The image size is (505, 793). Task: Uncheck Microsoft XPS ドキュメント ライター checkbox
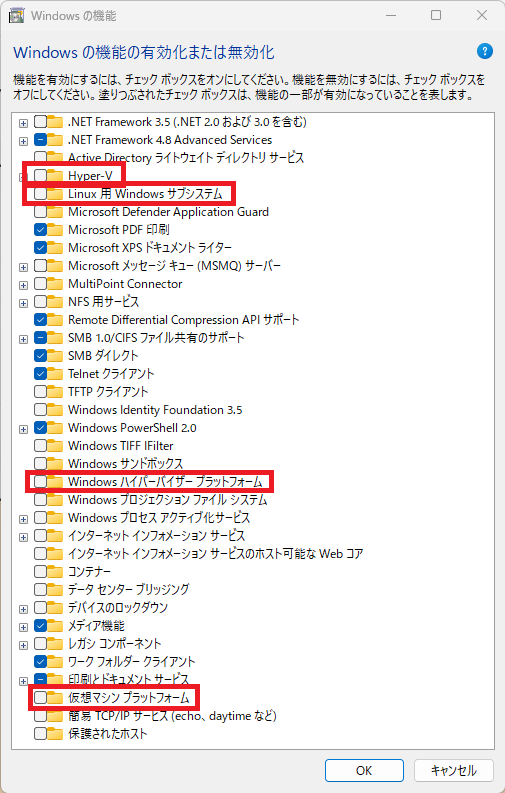pyautogui.click(x=40, y=248)
